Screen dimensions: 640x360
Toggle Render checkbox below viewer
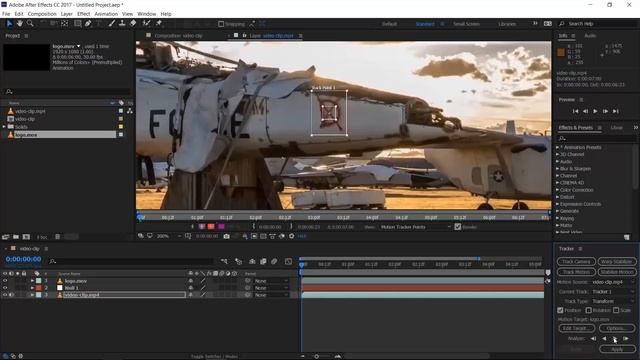pyautogui.click(x=458, y=227)
